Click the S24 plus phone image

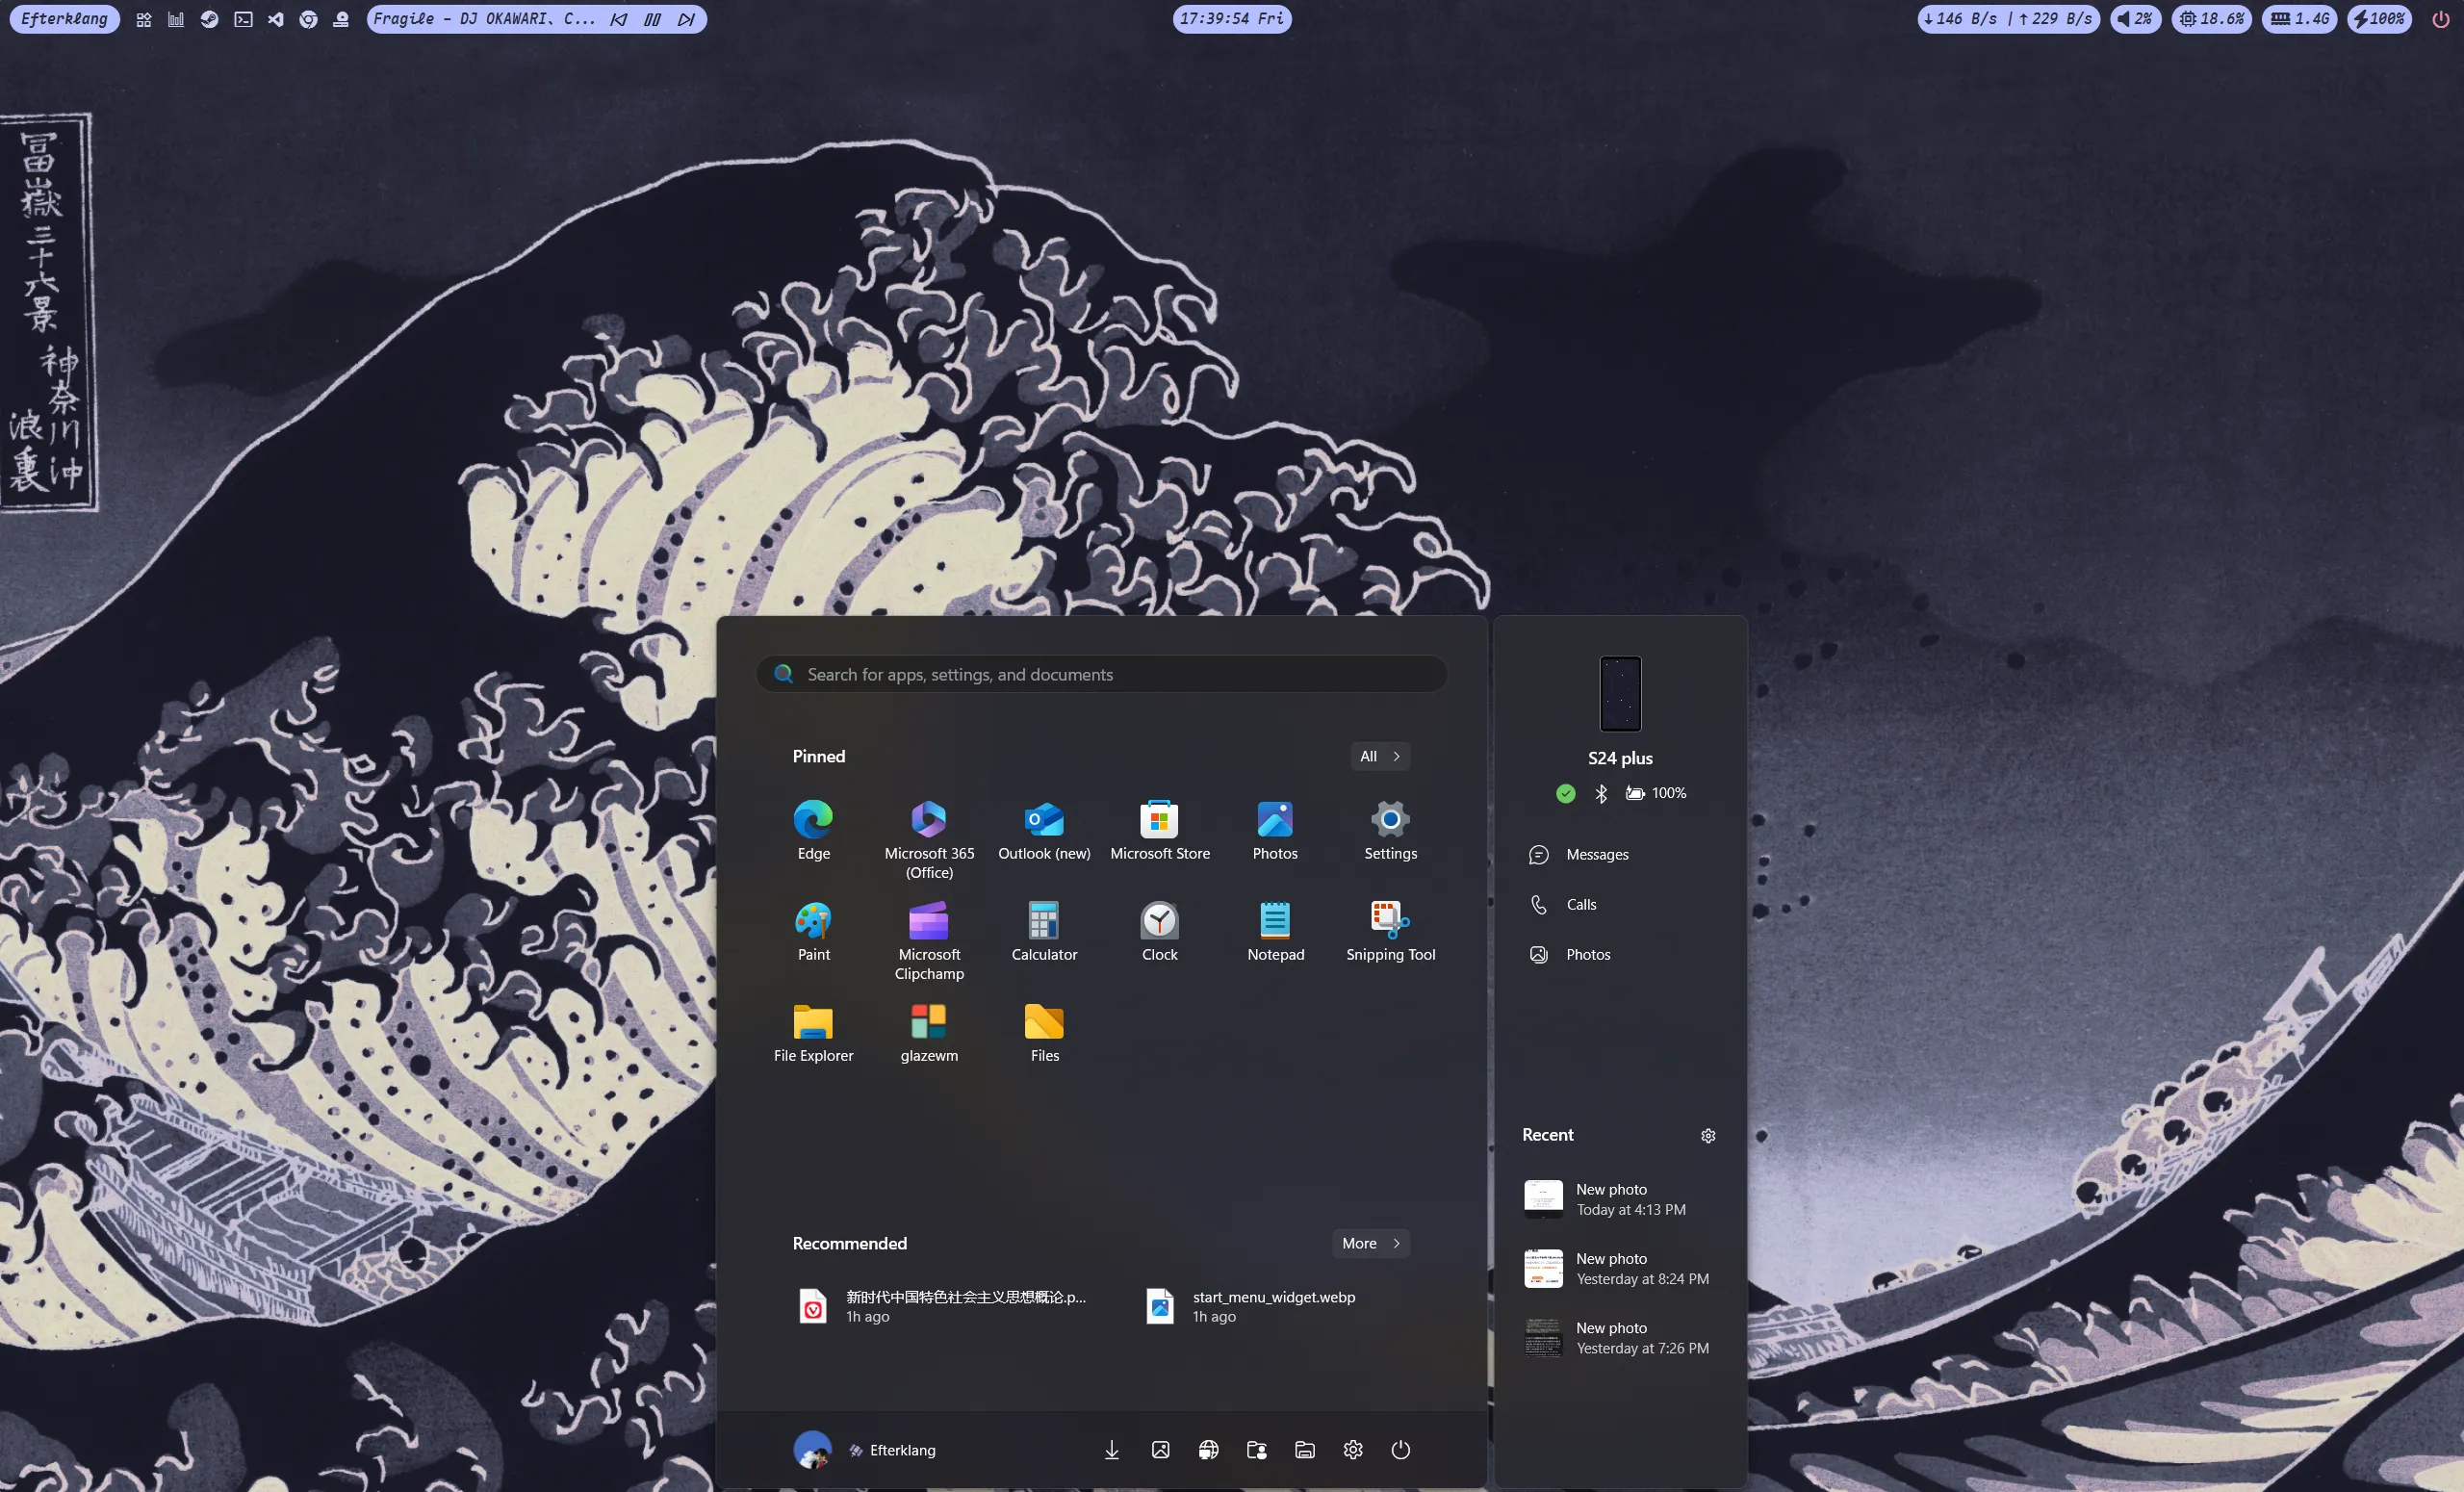[x=1620, y=693]
